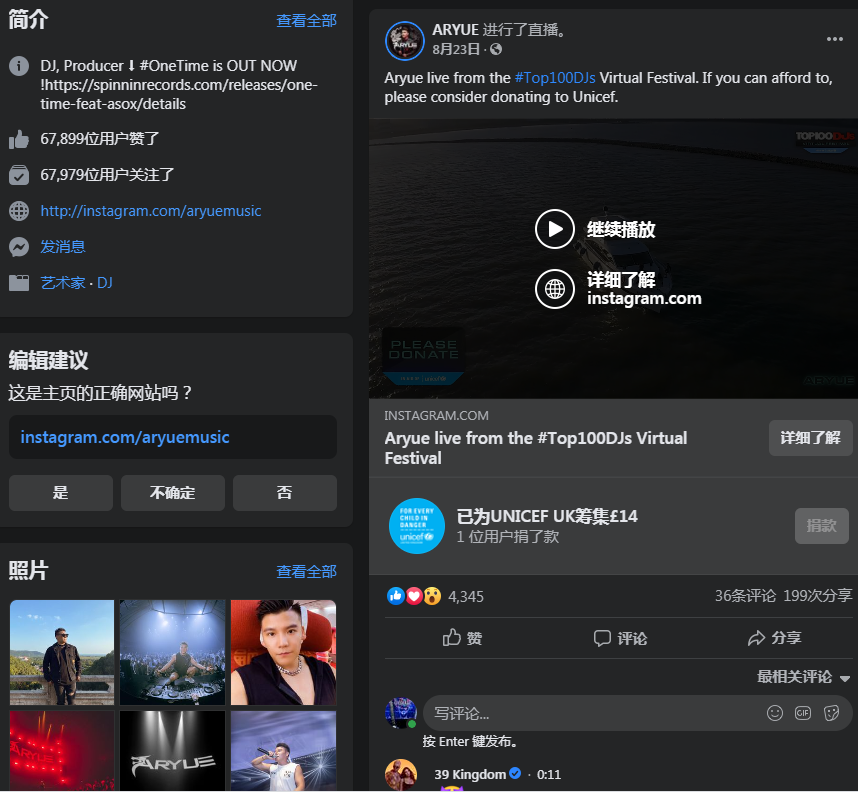Click the 写评论 comment input field
Image resolution: width=858 pixels, height=795 pixels.
pos(637,713)
